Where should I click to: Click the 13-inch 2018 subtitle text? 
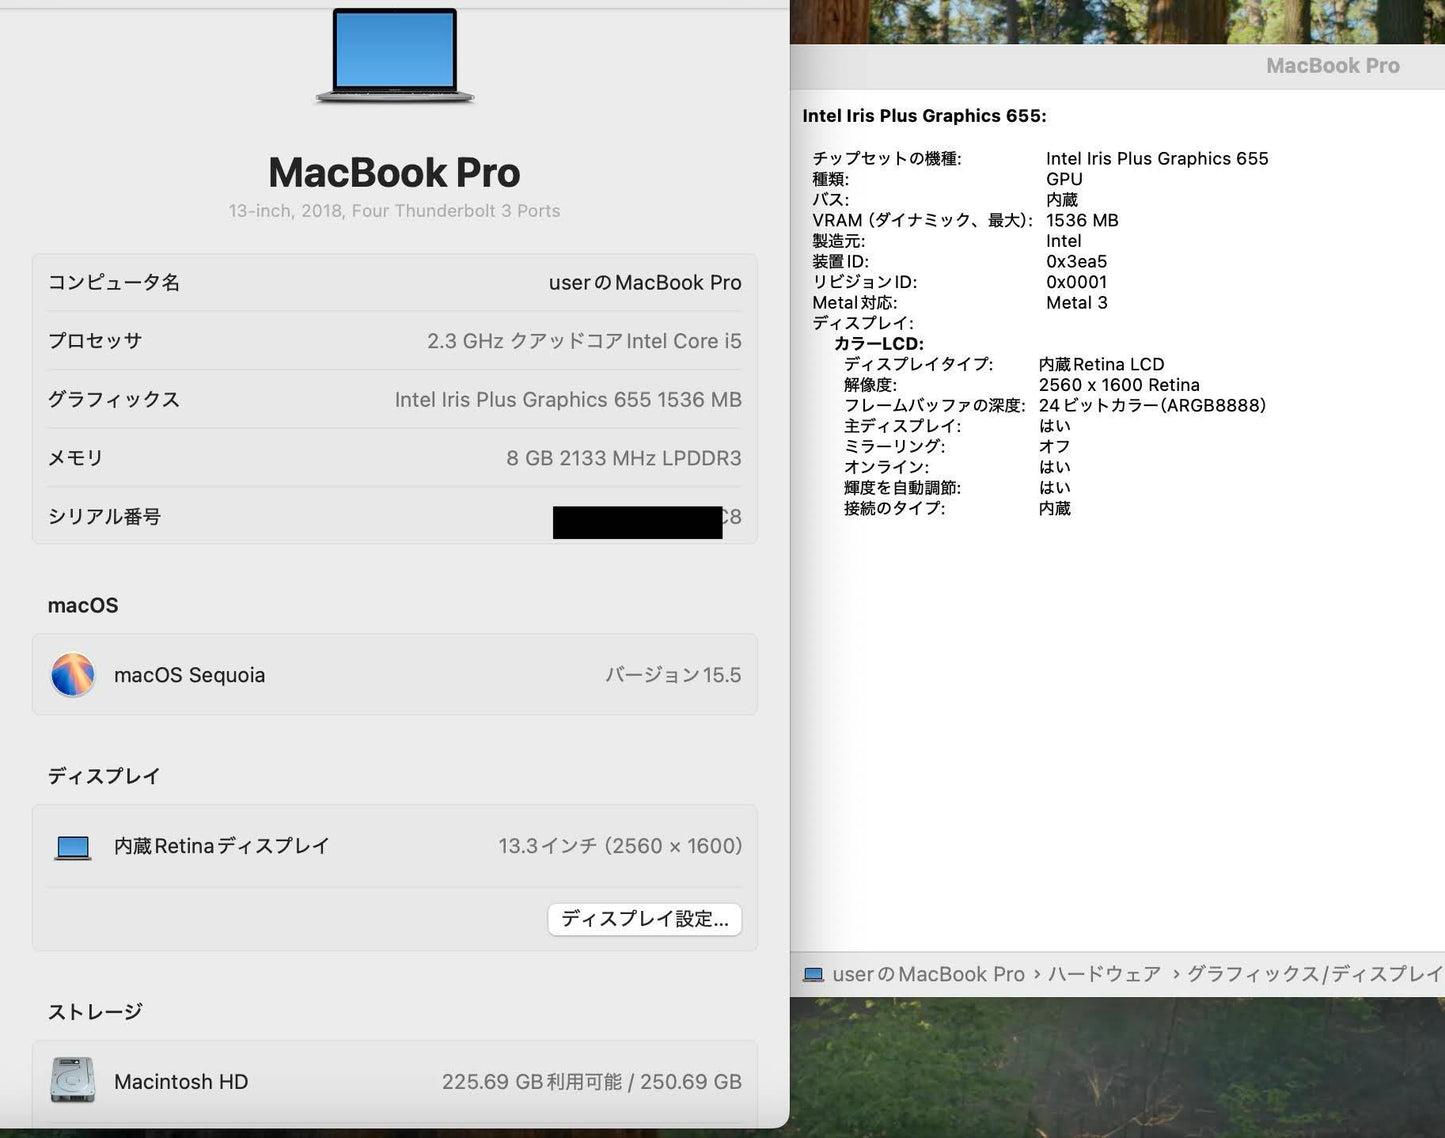[394, 210]
